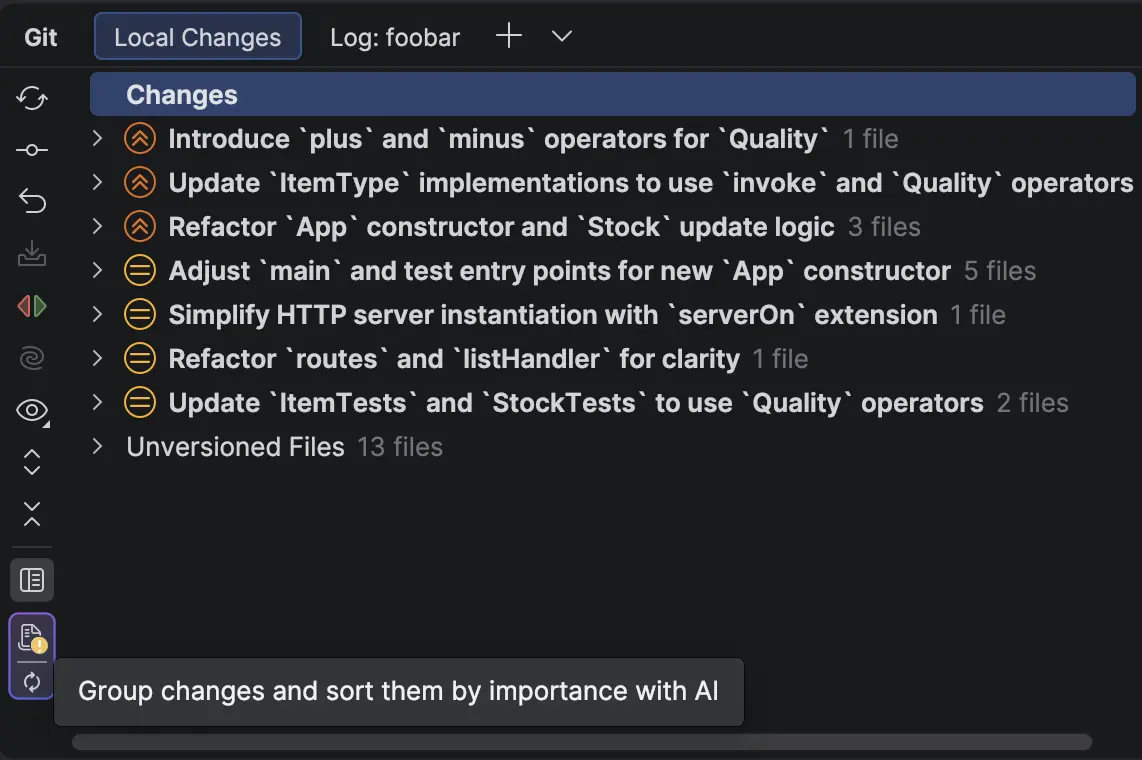Toggle the preview diff panel icon
This screenshot has width=1142, height=760.
pyautogui.click(x=32, y=580)
